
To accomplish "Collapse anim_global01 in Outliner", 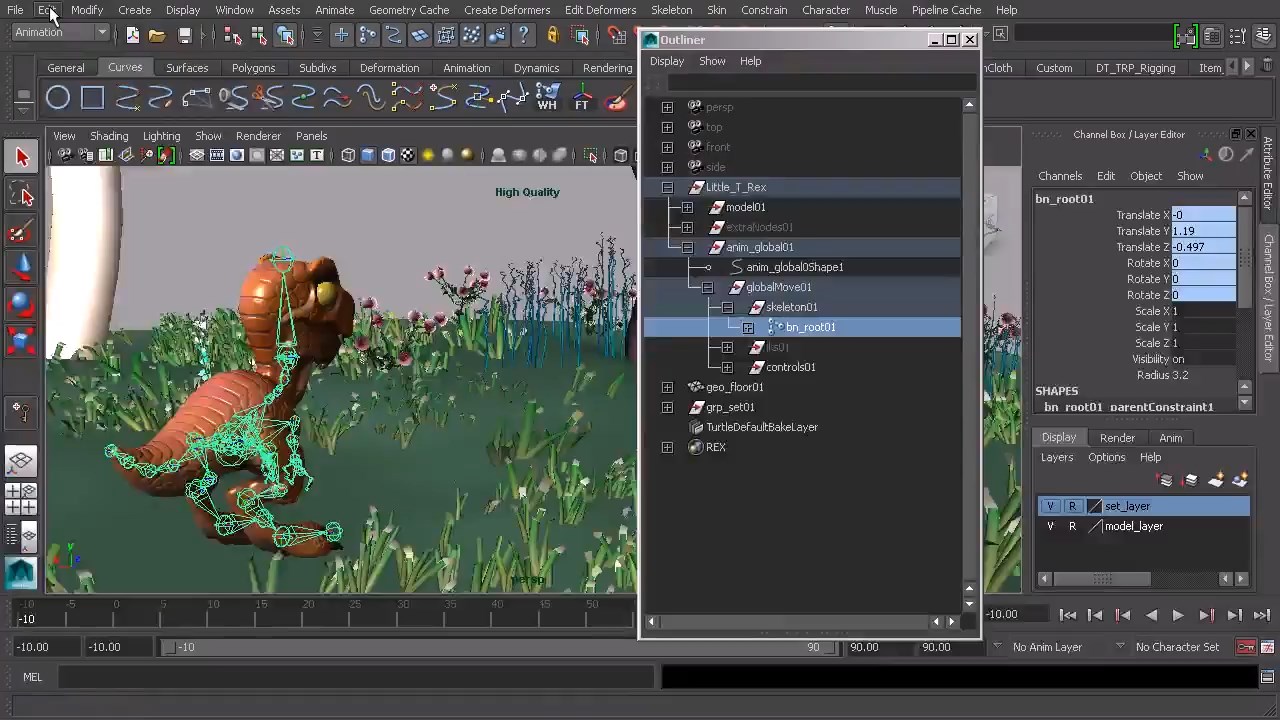I will (687, 247).
